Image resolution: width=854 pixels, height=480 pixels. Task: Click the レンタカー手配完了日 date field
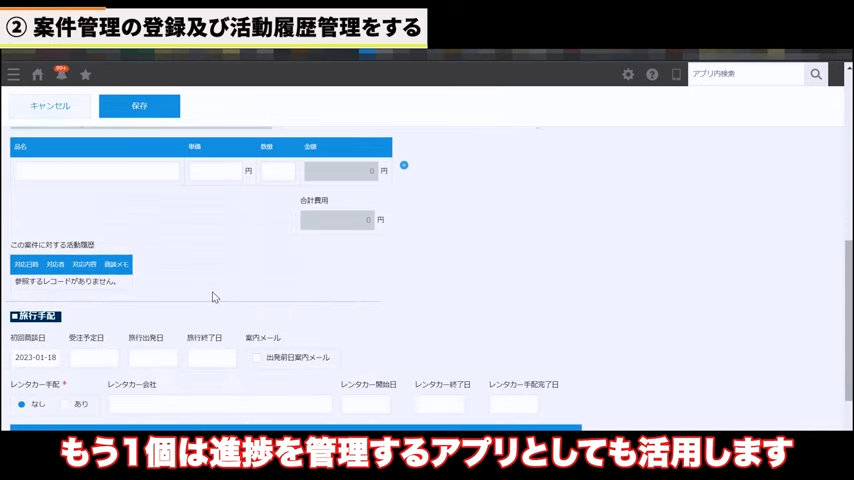[514, 404]
